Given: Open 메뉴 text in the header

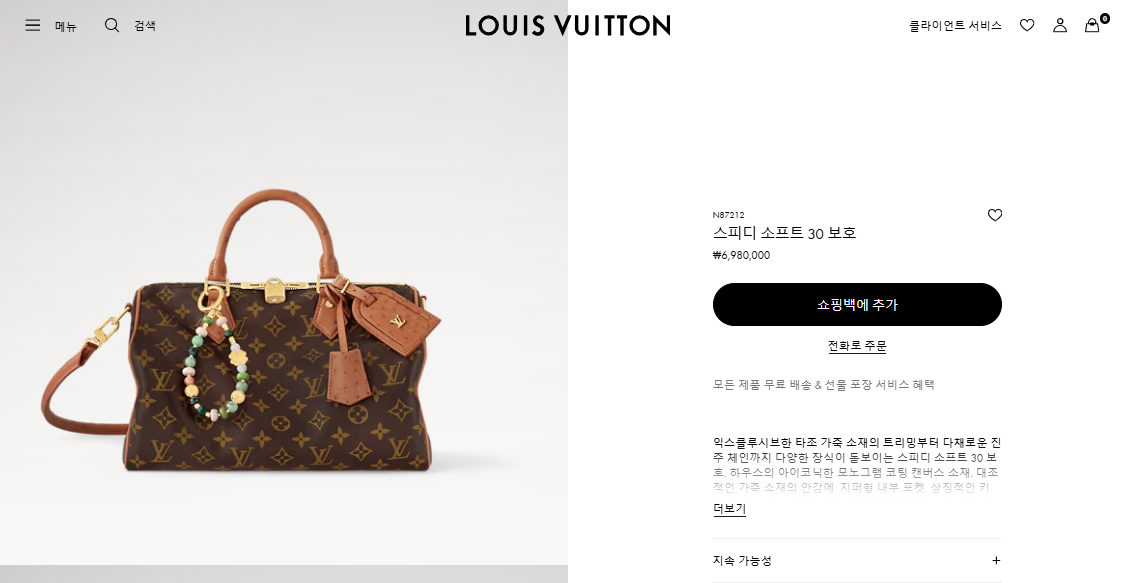Looking at the screenshot, I should [x=65, y=26].
